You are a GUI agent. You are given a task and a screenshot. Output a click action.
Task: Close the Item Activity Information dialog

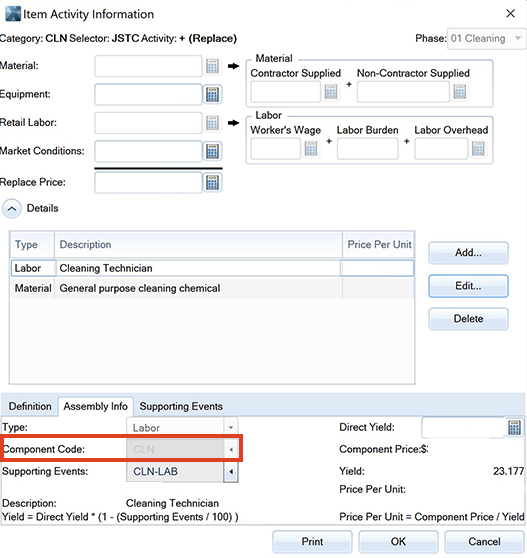pos(511,14)
